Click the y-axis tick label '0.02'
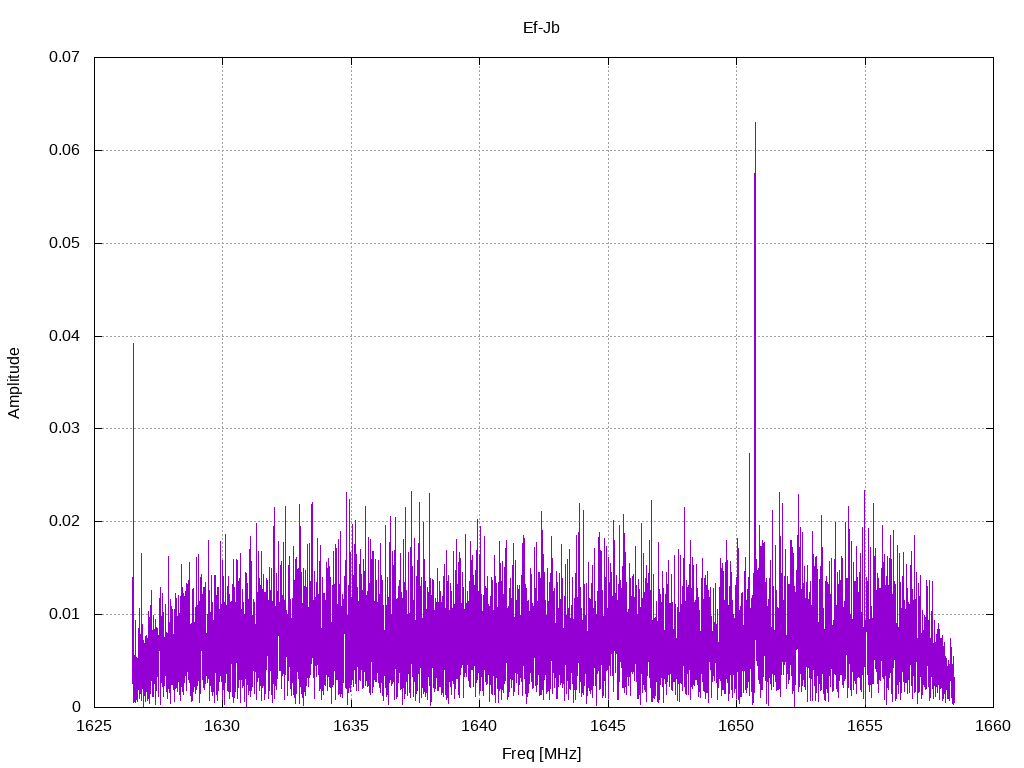Image resolution: width=1024 pixels, height=768 pixels. pyautogui.click(x=64, y=521)
